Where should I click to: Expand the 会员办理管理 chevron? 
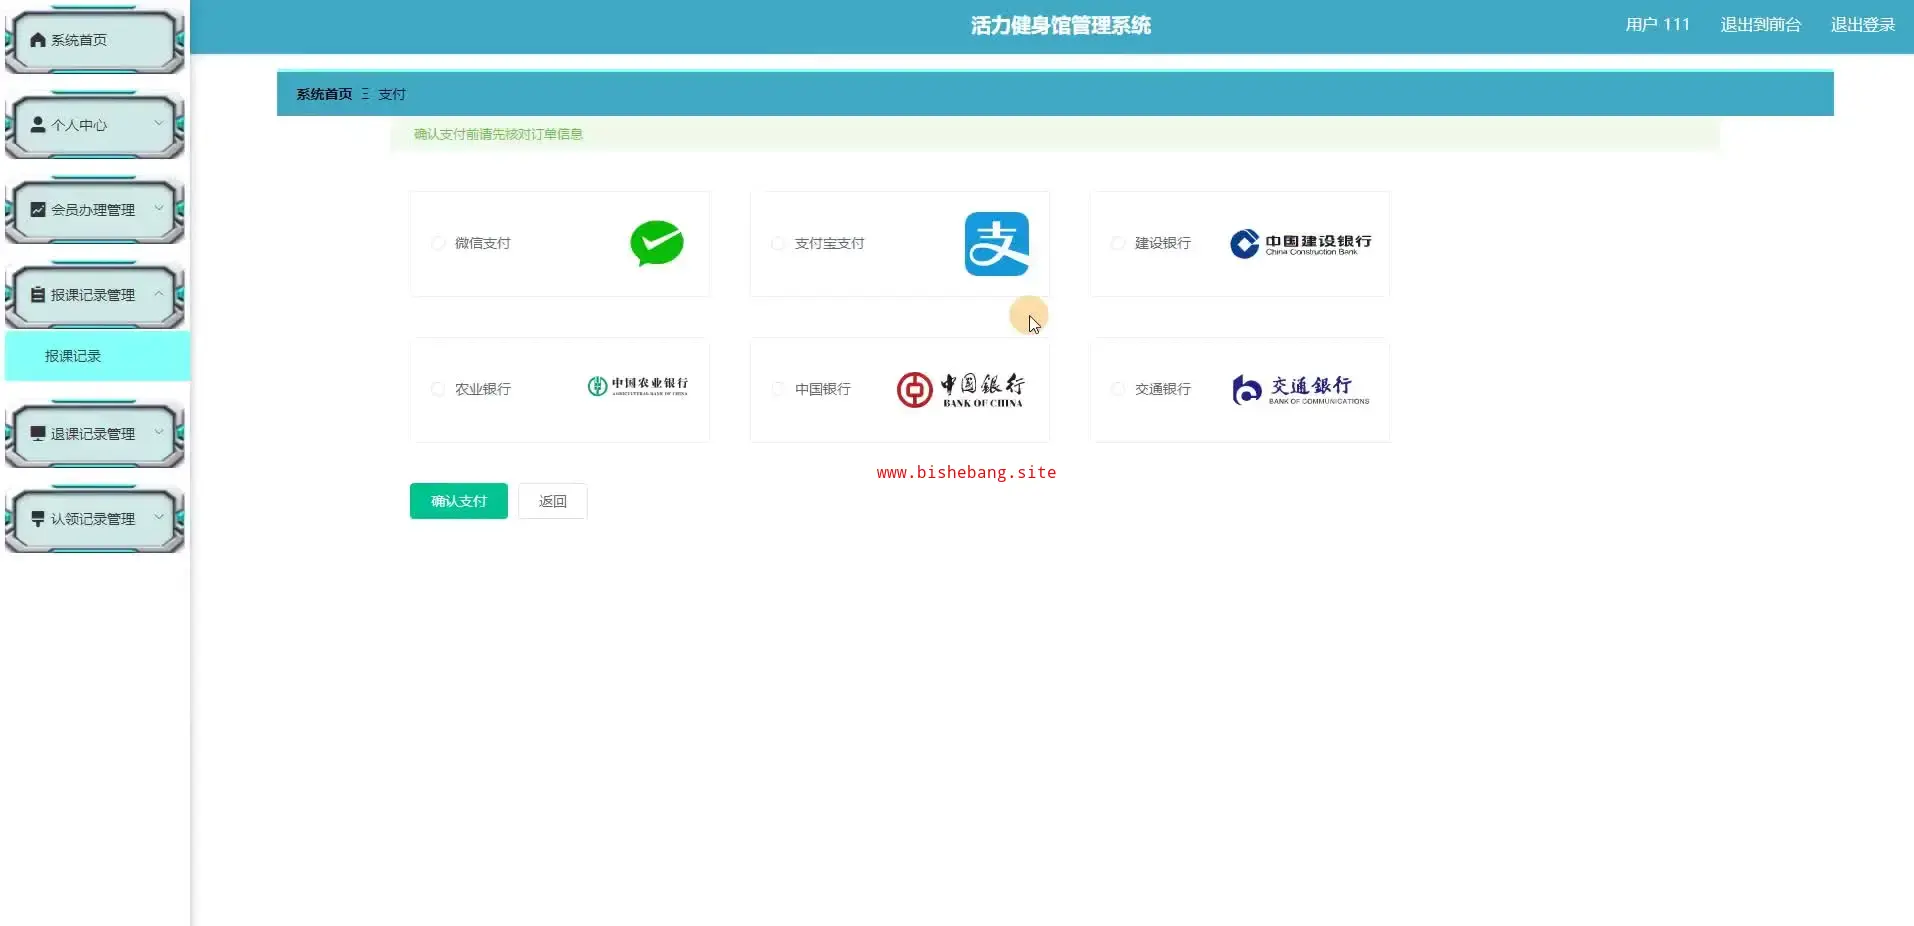(158, 208)
